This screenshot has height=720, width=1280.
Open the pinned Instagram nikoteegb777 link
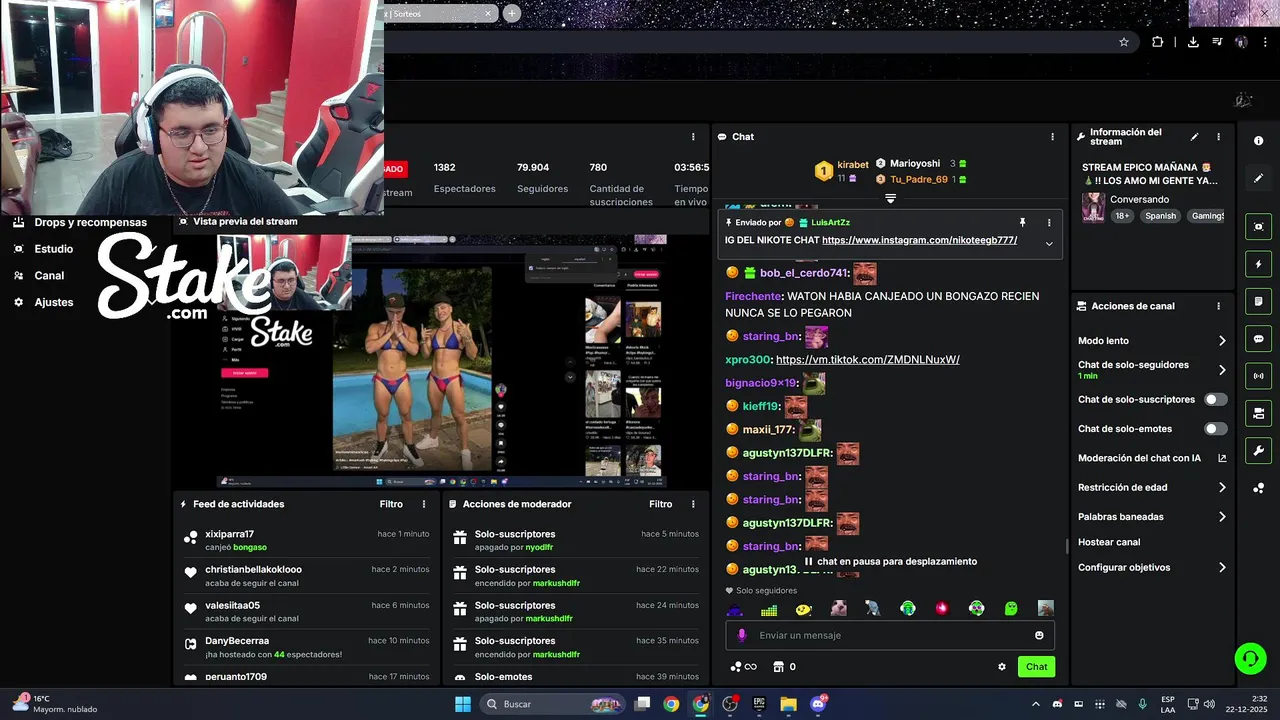919,240
